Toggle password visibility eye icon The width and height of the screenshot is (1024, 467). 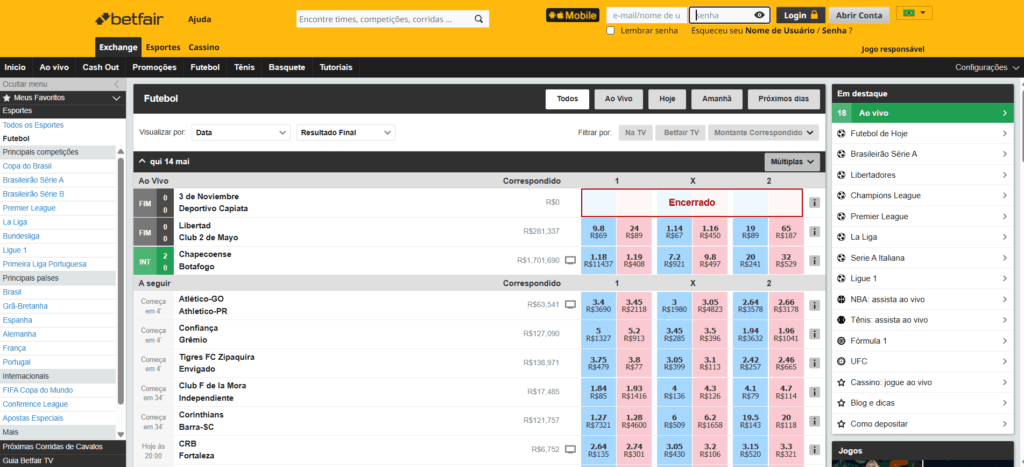click(x=759, y=15)
